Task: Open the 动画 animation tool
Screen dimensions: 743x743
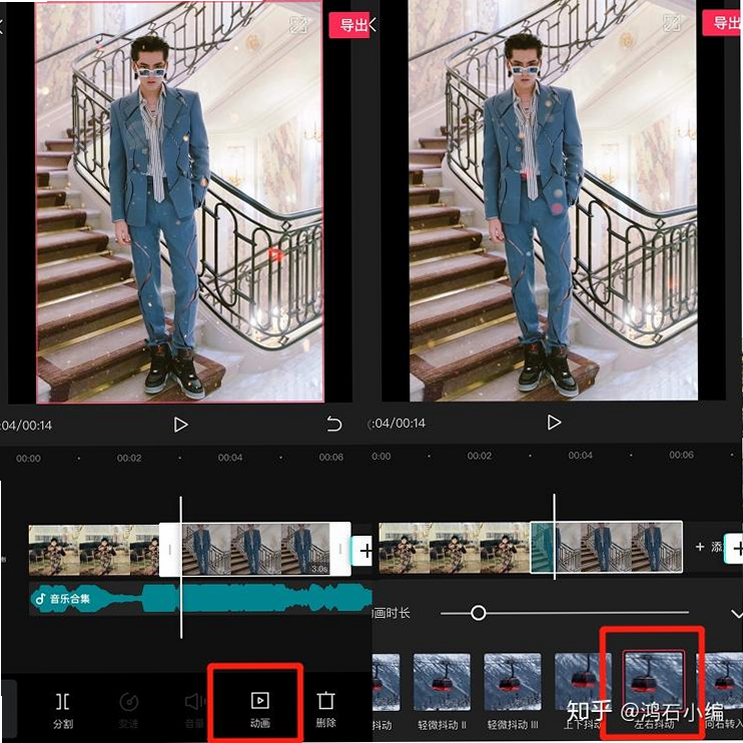Action: point(260,709)
